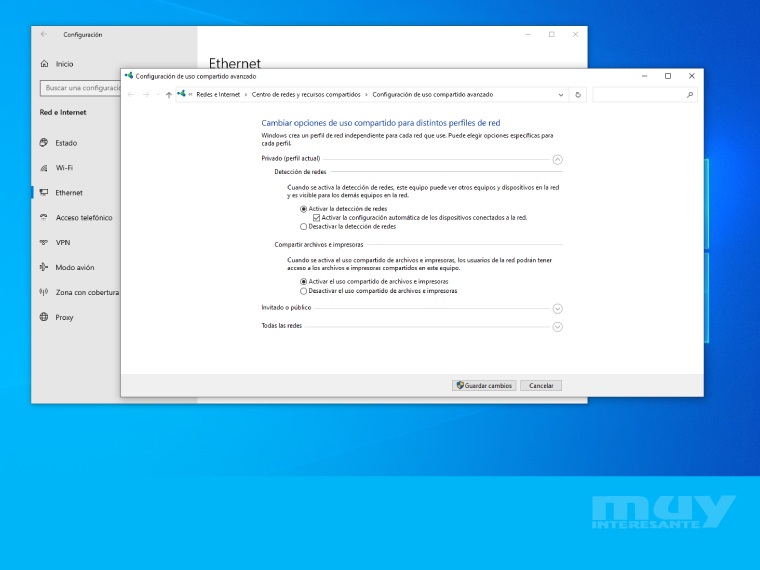Screen dimensions: 760x570
Task: Click the search box in sharing window
Action: click(x=645, y=95)
